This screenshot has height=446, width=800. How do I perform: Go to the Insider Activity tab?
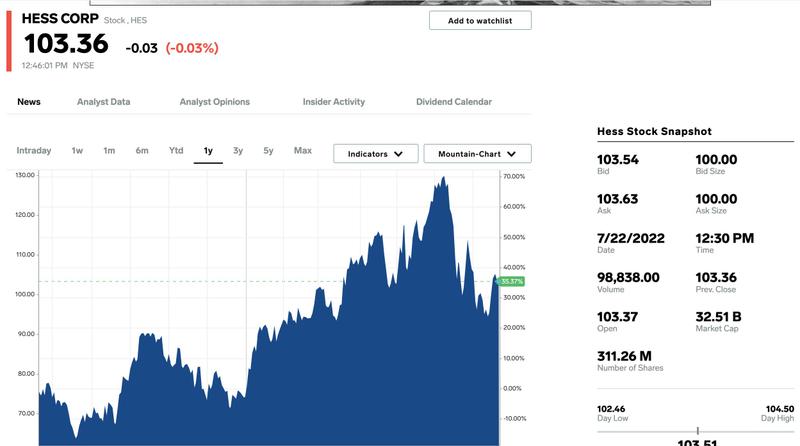point(334,102)
